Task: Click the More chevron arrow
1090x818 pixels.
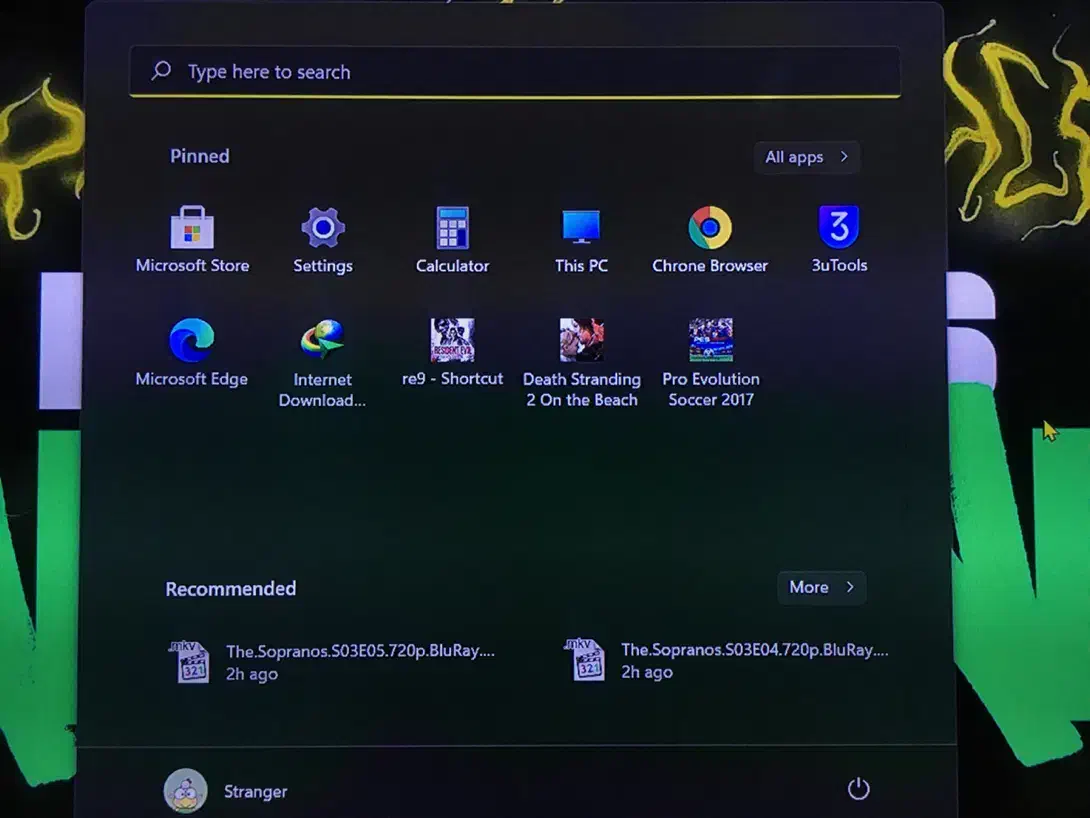Action: click(849, 587)
